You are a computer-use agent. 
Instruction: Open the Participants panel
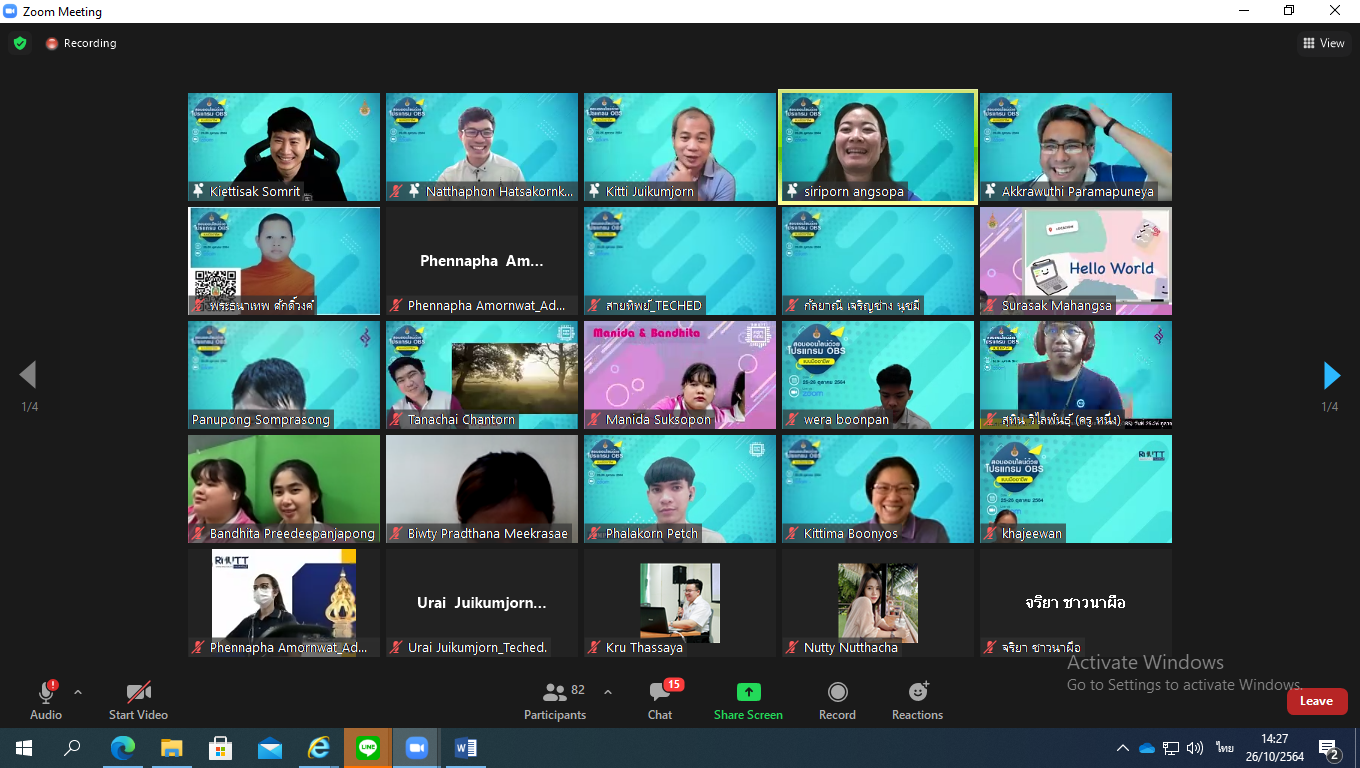(x=555, y=700)
